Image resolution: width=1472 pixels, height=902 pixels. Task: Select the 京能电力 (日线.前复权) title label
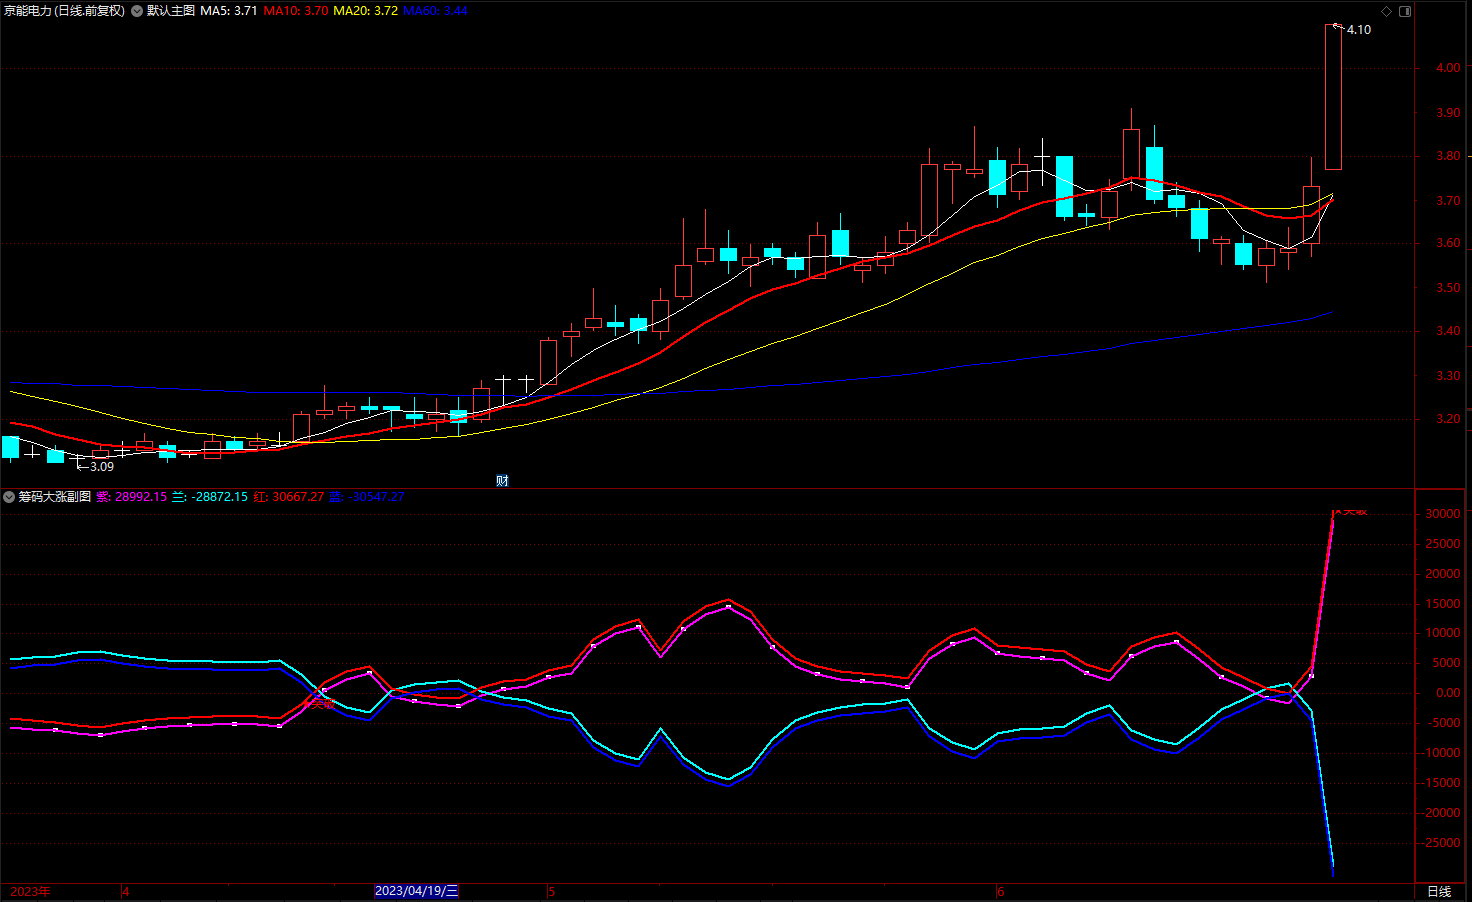(65, 11)
